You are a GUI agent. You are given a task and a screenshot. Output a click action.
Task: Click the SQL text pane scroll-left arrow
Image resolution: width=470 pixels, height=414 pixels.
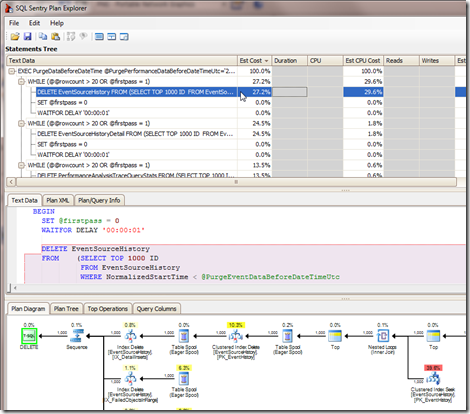click(15, 288)
